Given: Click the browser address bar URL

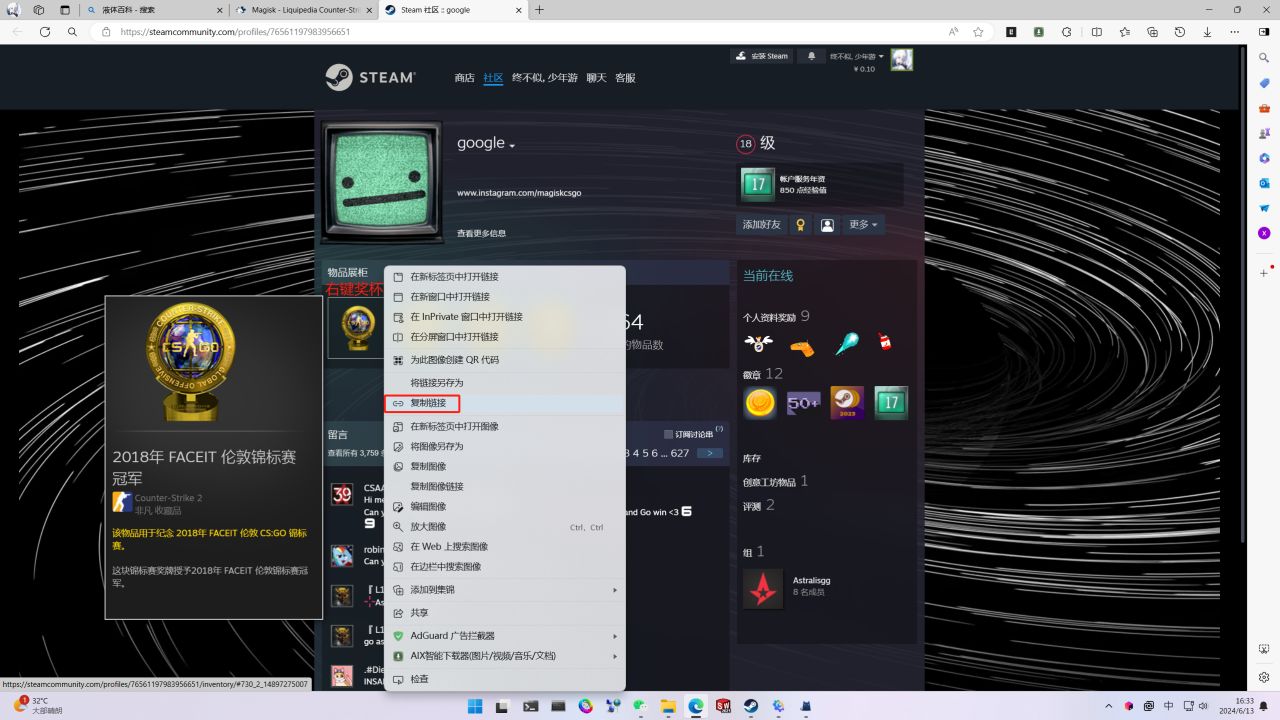Looking at the screenshot, I should point(235,32).
